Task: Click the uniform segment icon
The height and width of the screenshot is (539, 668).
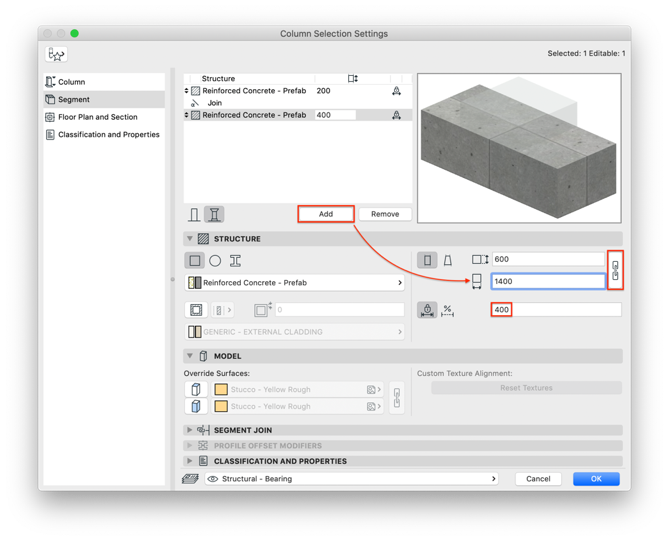Action: [x=427, y=260]
